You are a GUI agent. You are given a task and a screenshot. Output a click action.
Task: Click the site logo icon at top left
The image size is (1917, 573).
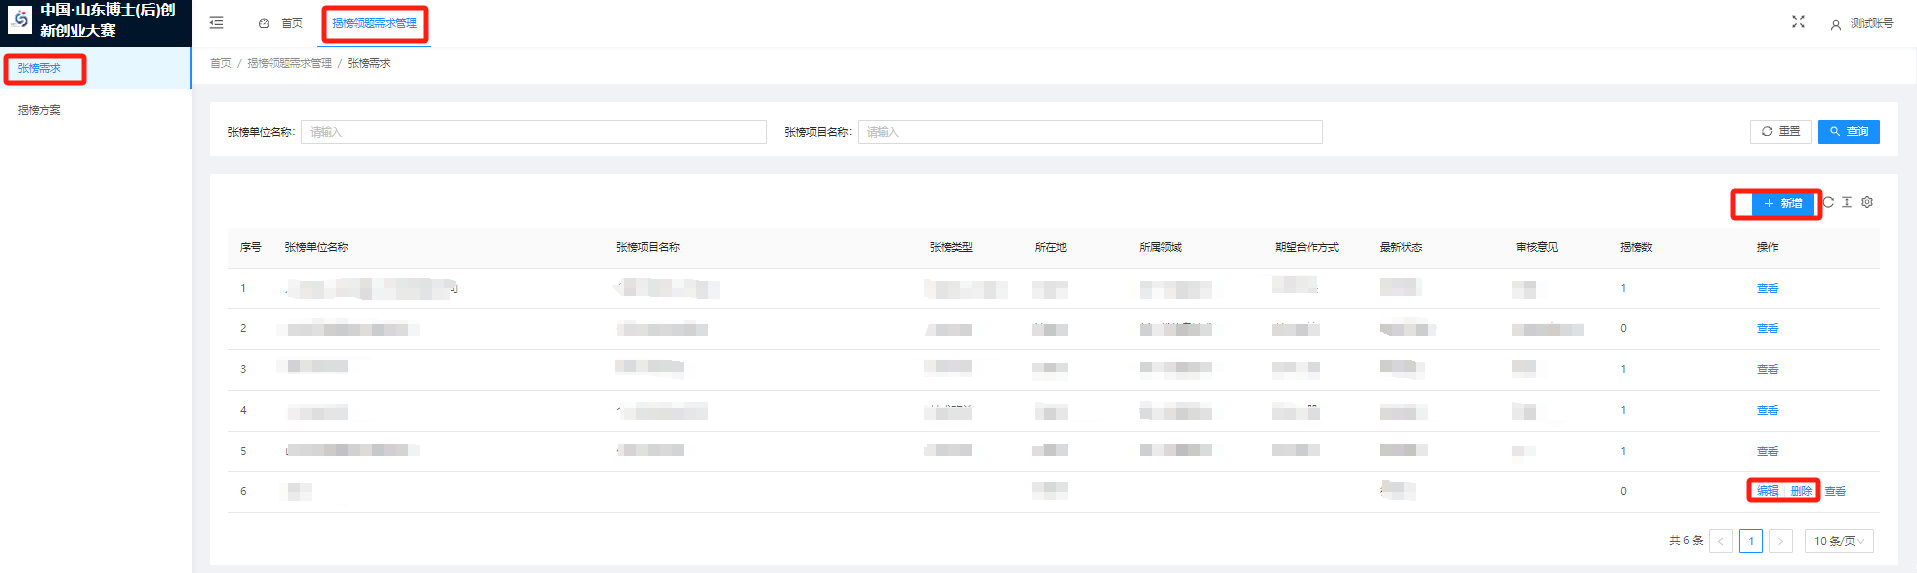click(x=20, y=20)
